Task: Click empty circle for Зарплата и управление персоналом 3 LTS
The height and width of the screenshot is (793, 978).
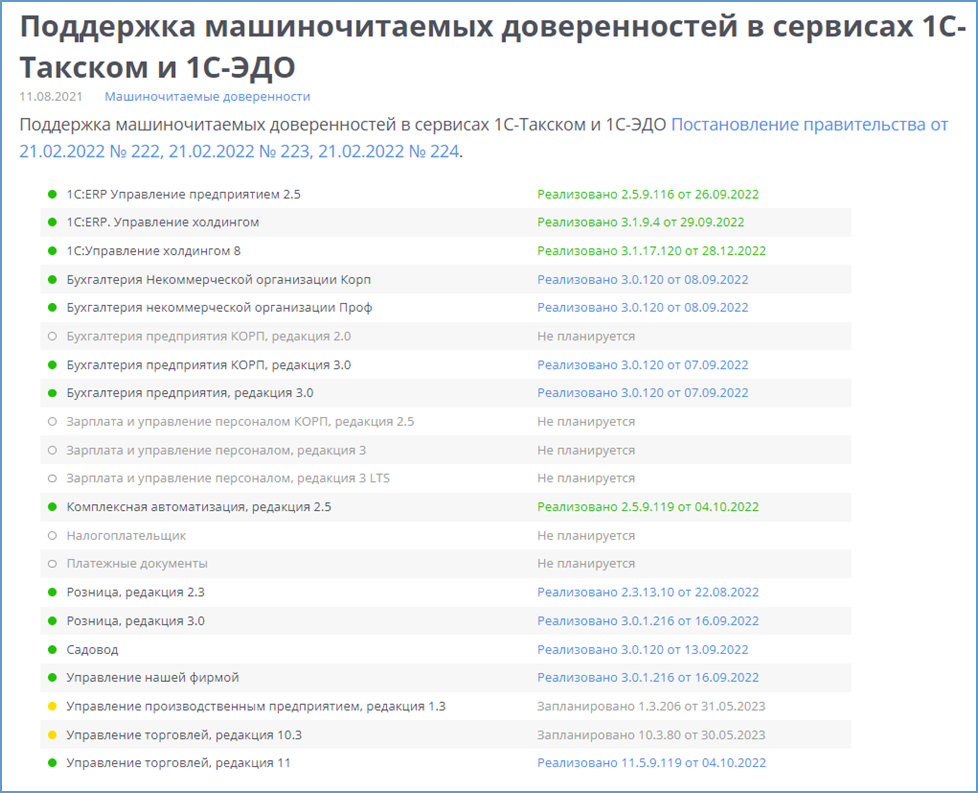Action: pyautogui.click(x=52, y=479)
